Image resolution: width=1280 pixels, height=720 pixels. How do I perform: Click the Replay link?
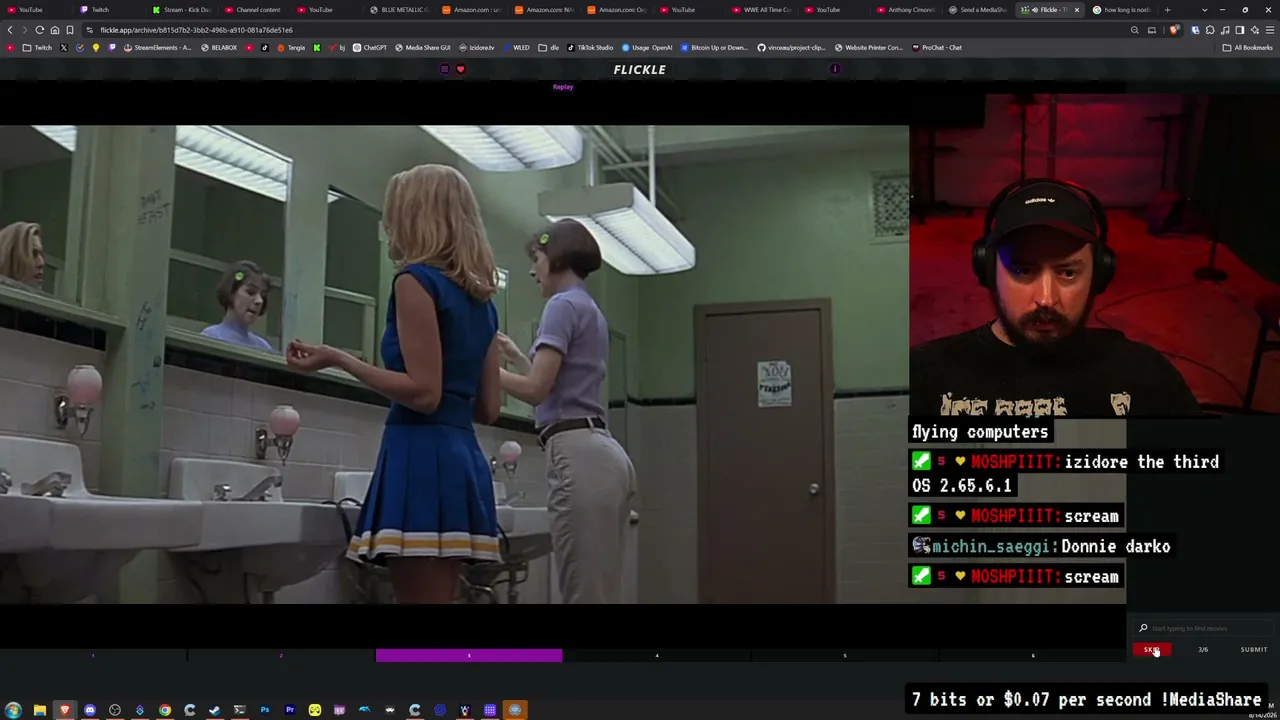[563, 87]
